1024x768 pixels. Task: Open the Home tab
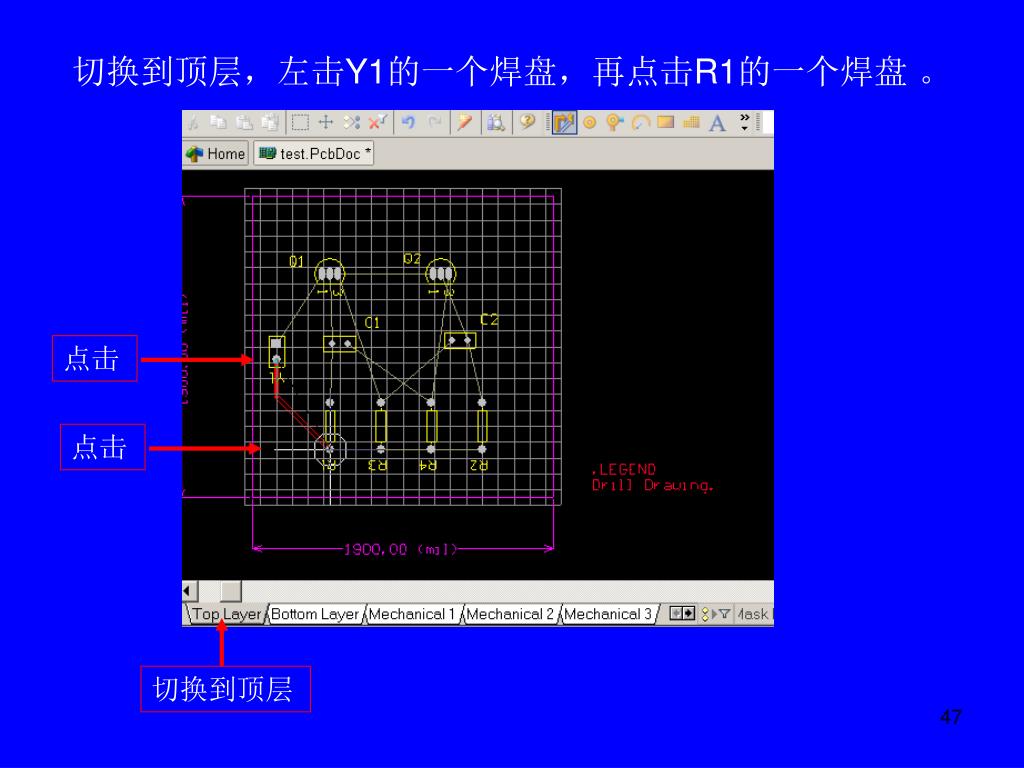[x=216, y=154]
